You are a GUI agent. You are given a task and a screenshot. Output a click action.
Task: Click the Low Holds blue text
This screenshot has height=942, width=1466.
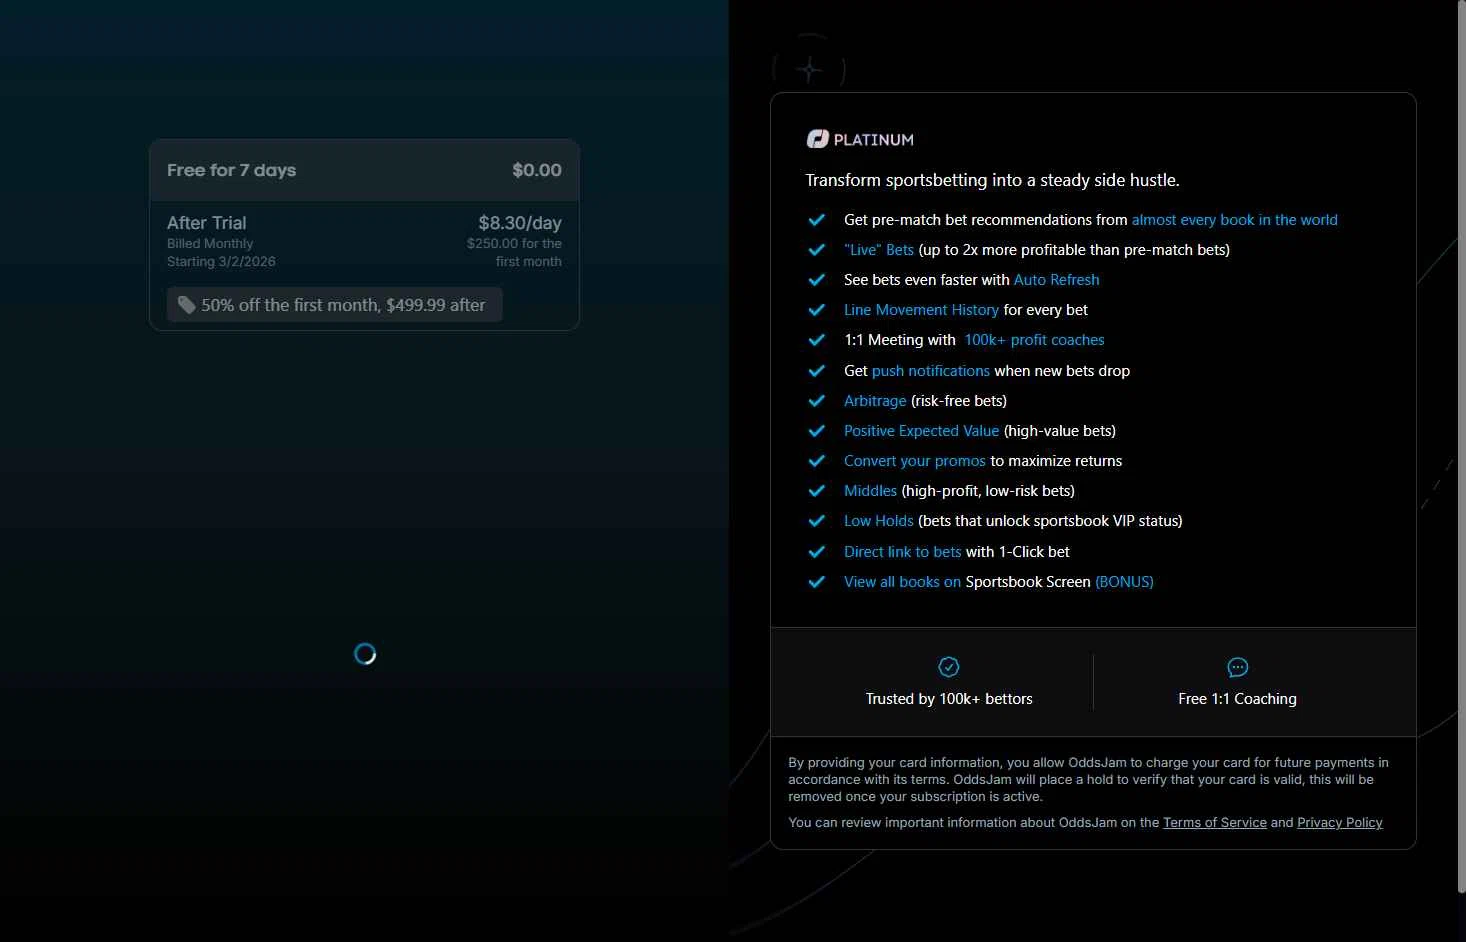[x=878, y=521]
